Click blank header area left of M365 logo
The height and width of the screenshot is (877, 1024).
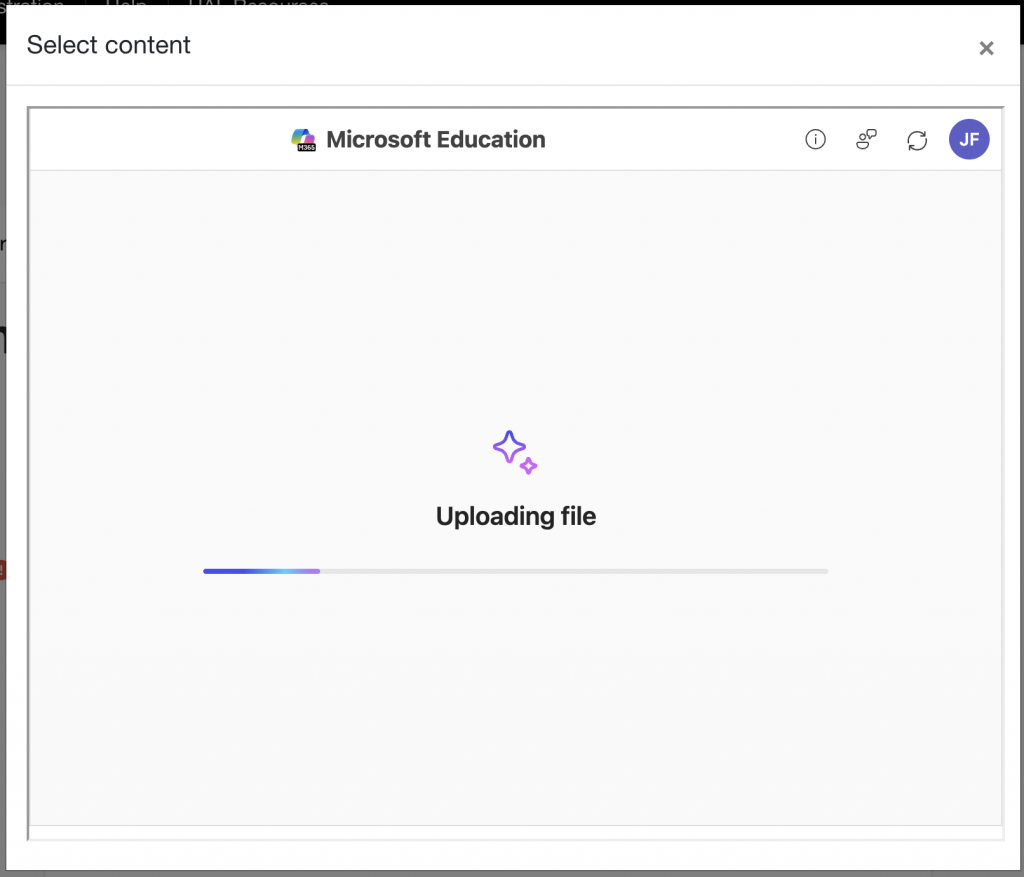pos(150,140)
